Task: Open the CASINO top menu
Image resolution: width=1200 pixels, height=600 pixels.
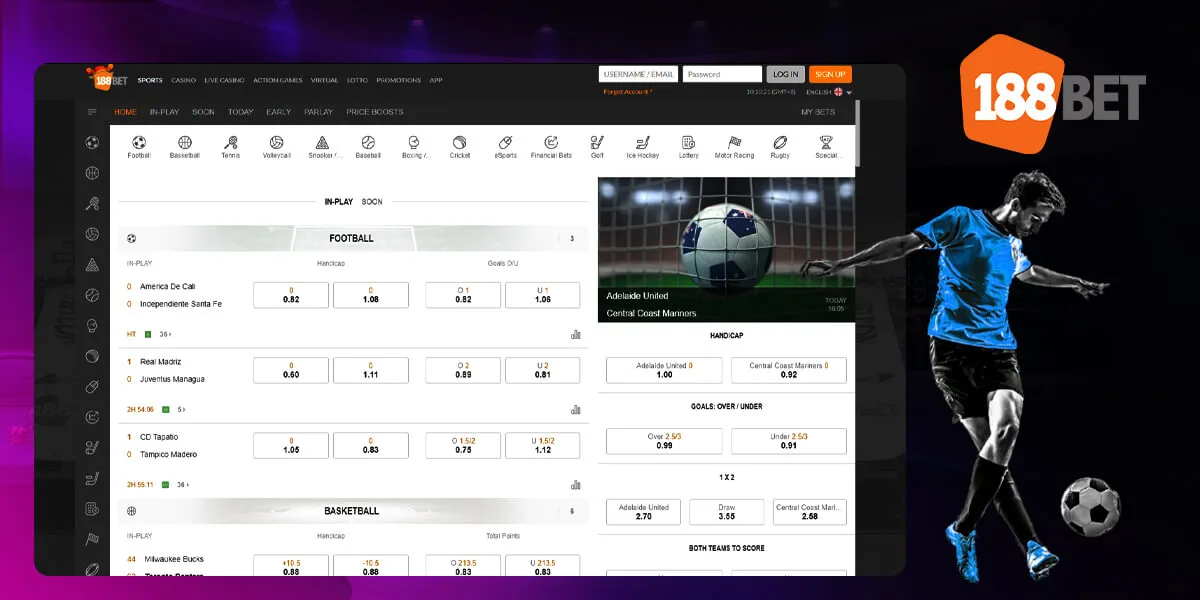Action: coord(183,80)
